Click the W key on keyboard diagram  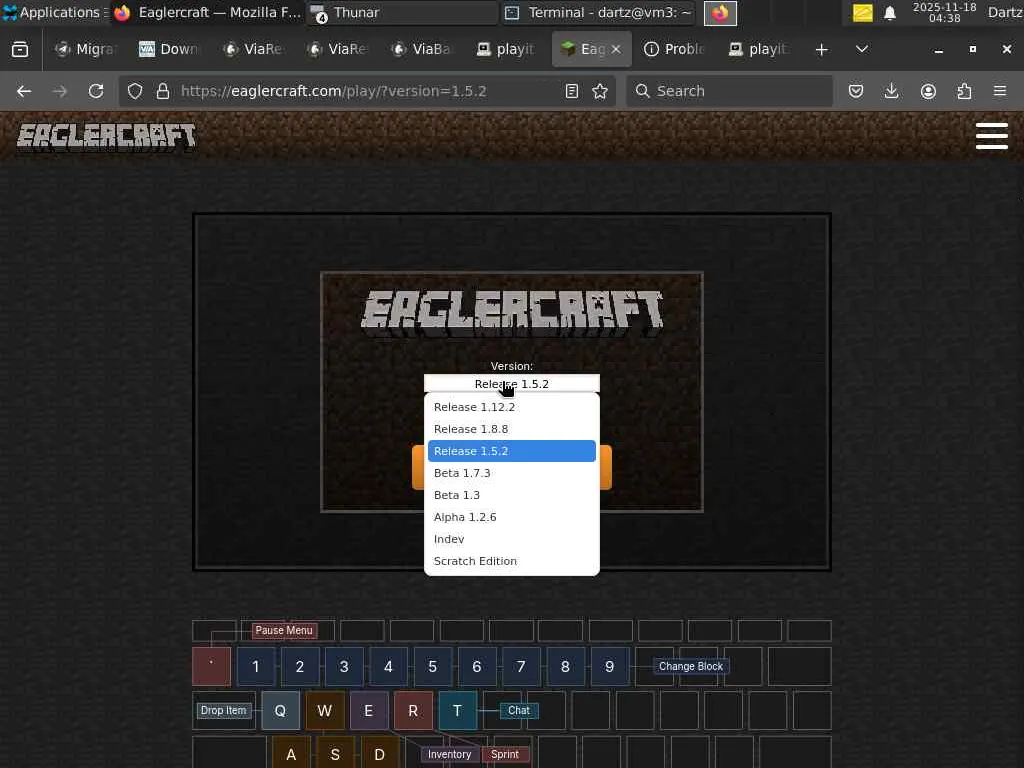click(x=325, y=711)
